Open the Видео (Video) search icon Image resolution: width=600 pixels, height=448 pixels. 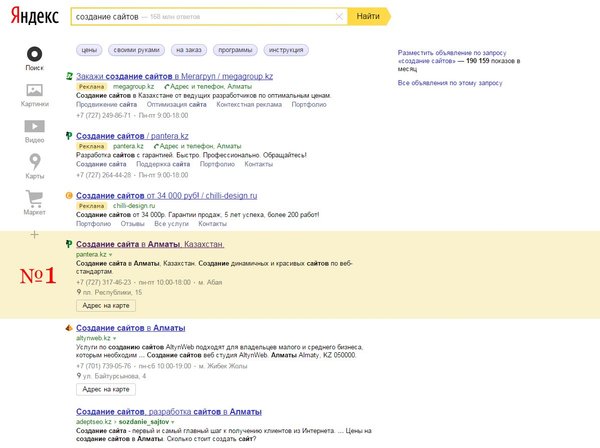click(34, 127)
